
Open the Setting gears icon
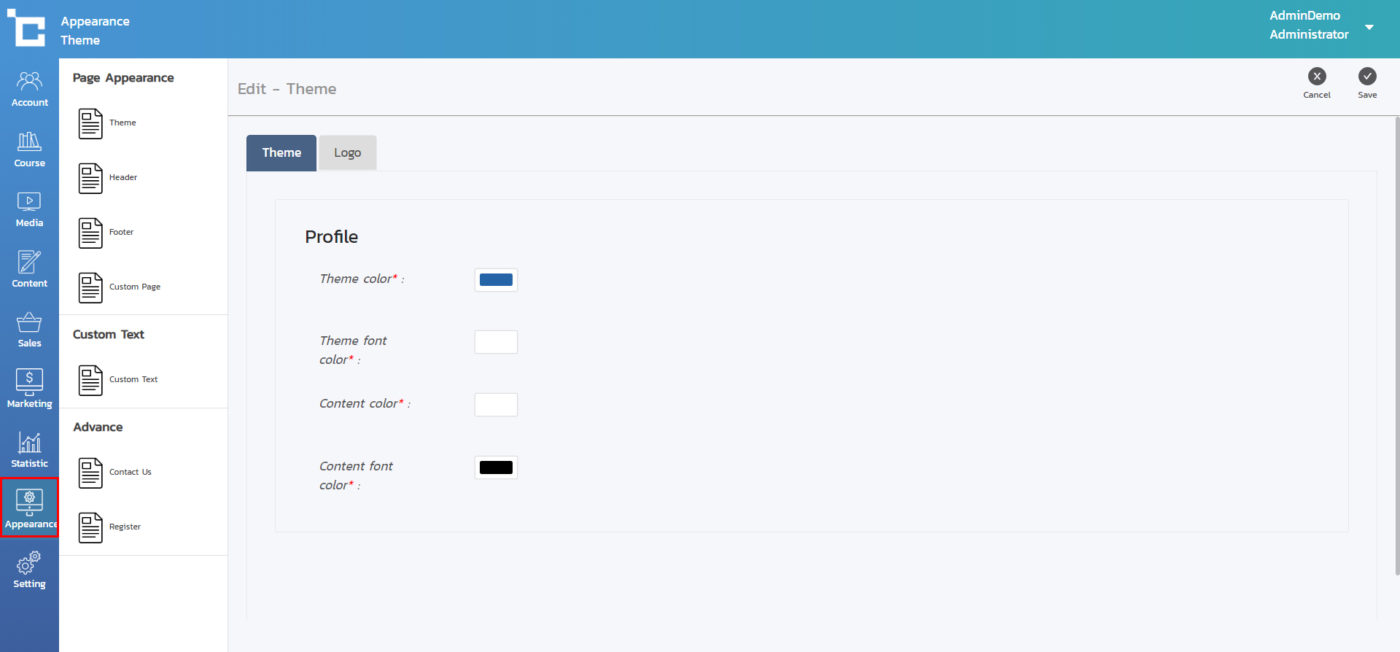coord(29,568)
